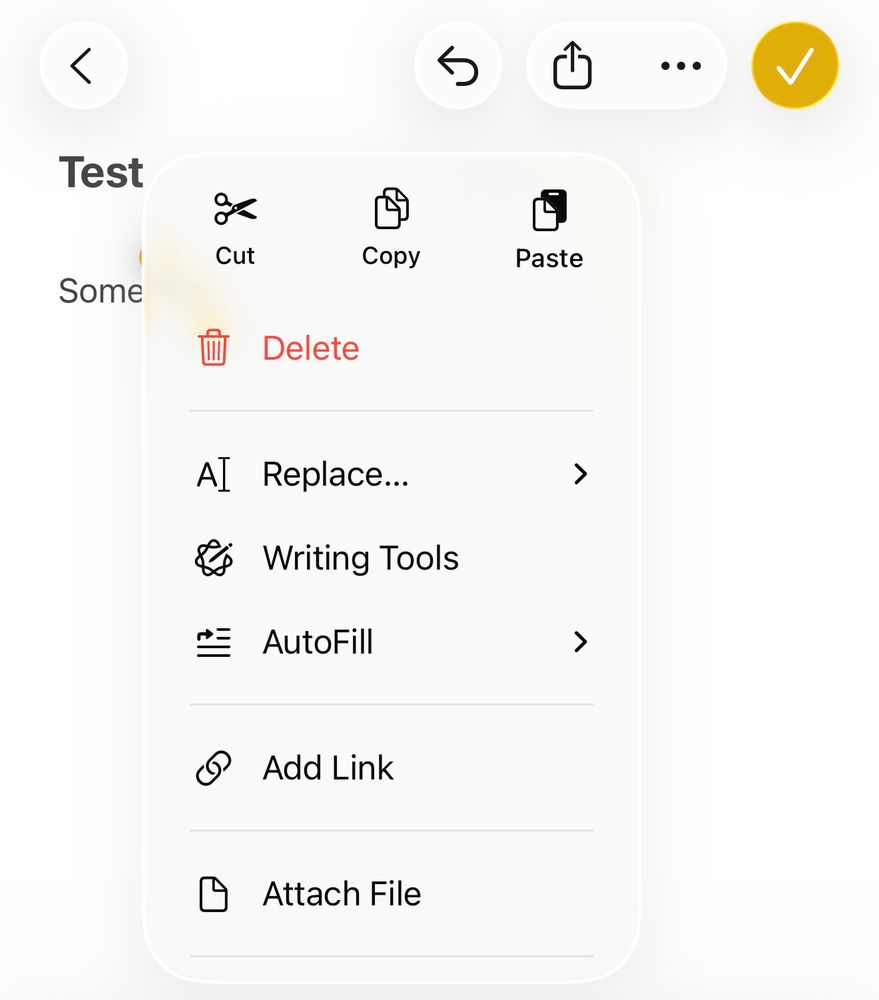
Task: Open the three-dot more options menu
Action: pos(681,66)
